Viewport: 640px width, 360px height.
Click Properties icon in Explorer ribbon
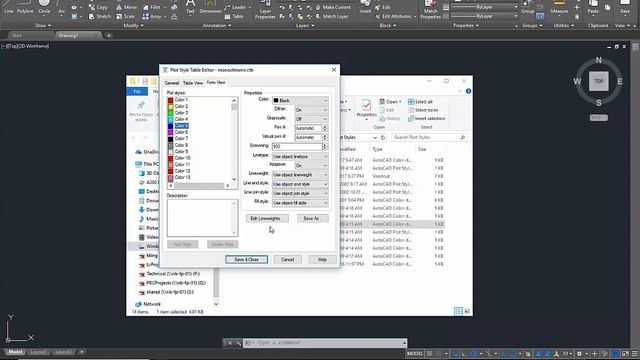pos(367,108)
